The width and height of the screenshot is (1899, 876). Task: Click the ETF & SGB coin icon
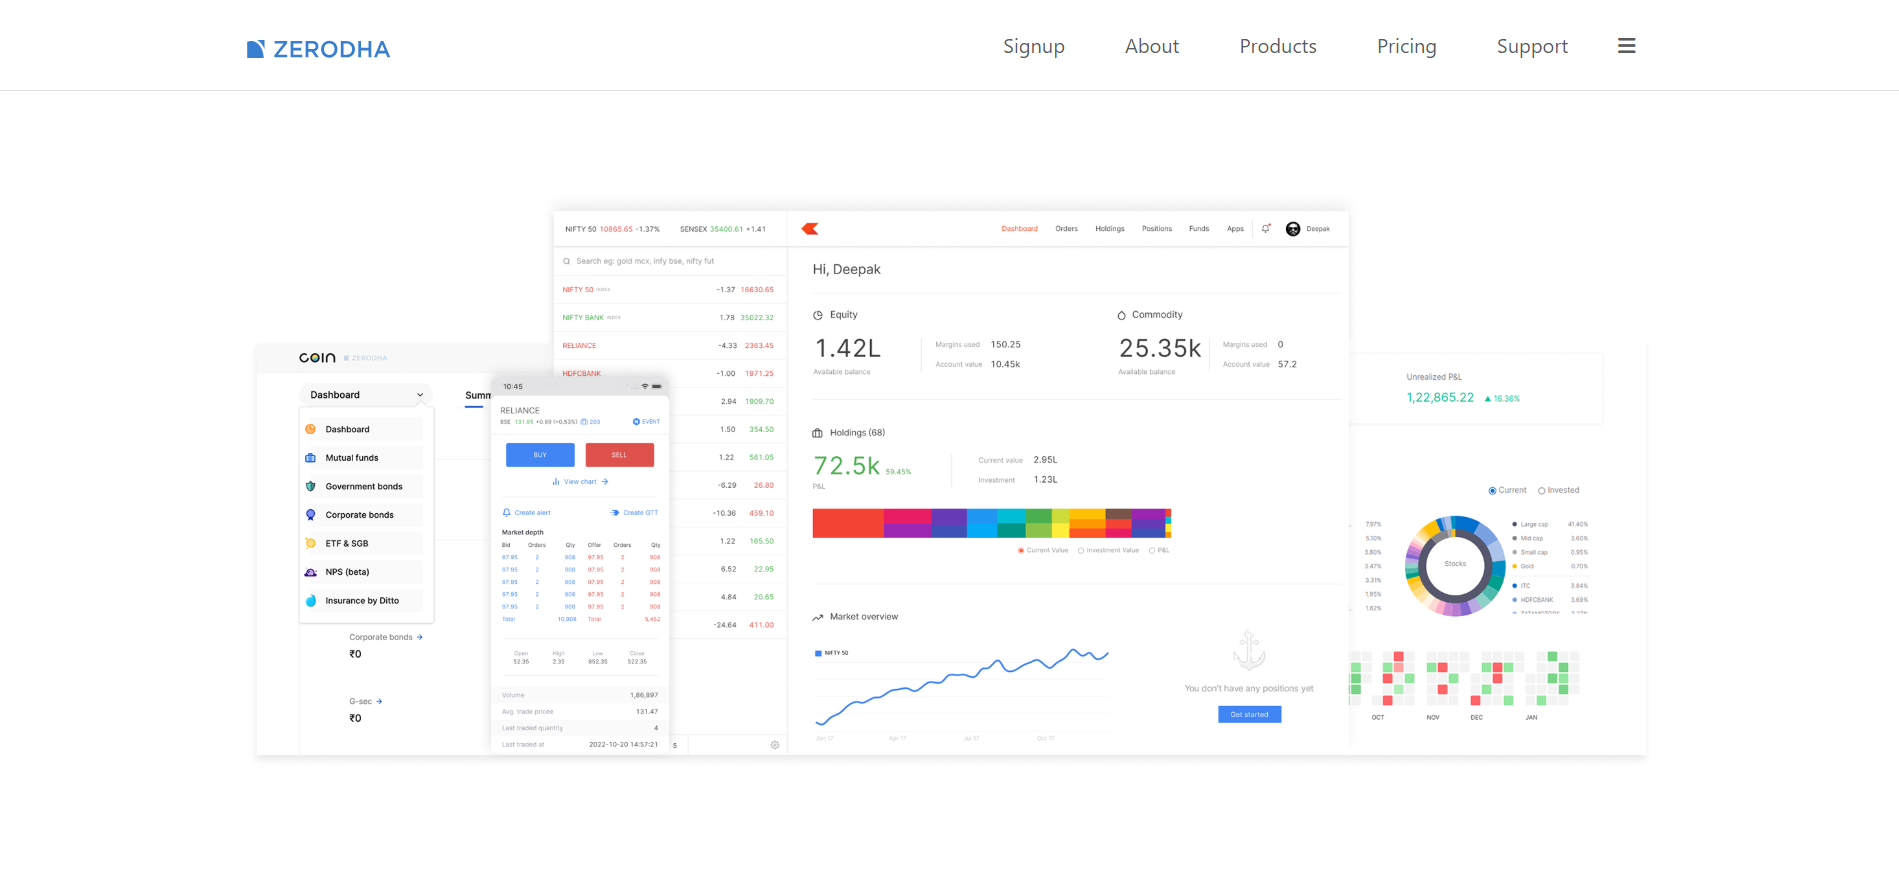click(311, 543)
